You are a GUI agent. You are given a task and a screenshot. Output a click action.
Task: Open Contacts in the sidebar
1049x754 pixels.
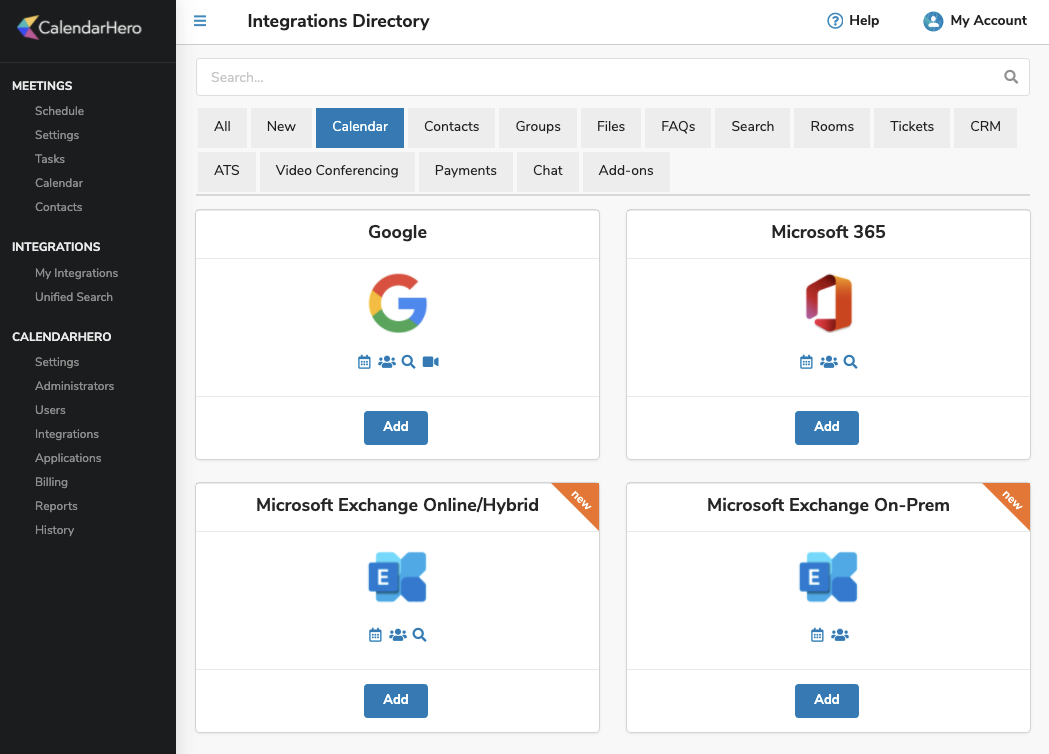tap(58, 207)
